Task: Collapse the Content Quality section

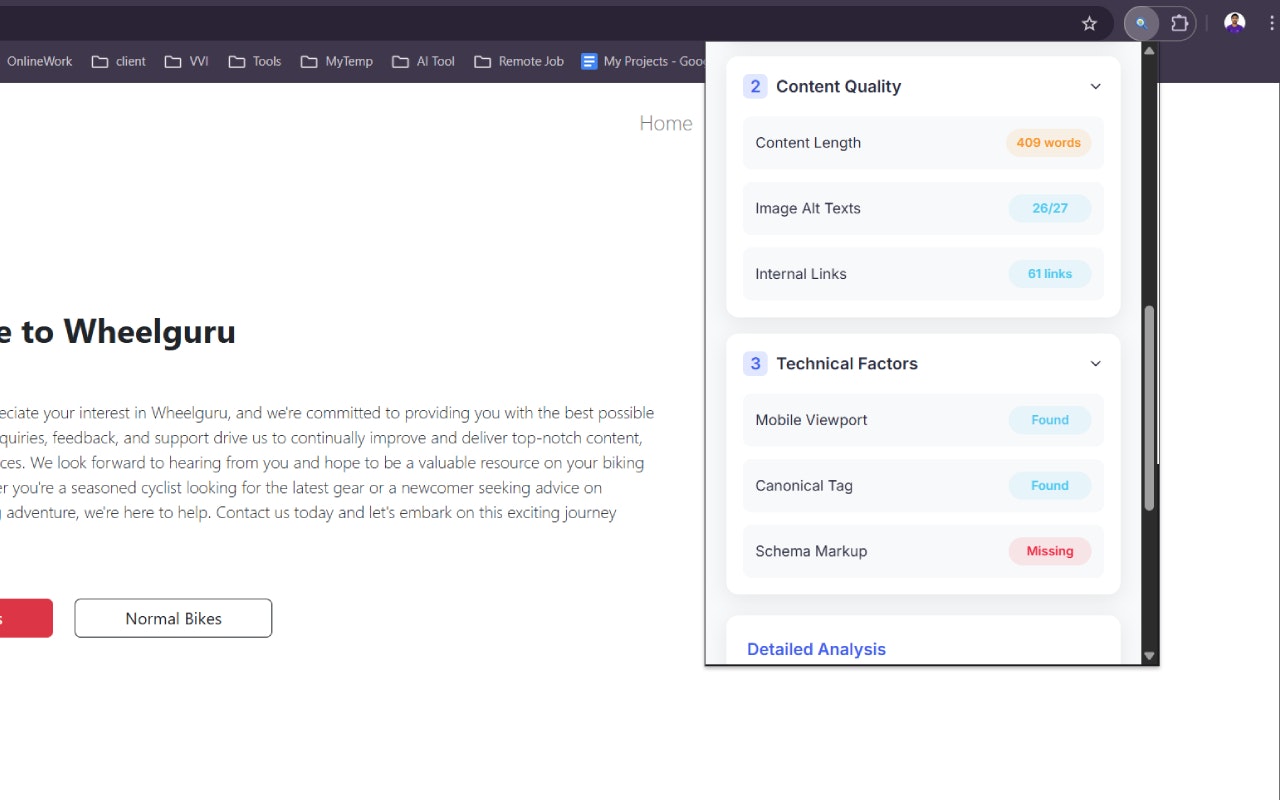Action: tap(1095, 86)
